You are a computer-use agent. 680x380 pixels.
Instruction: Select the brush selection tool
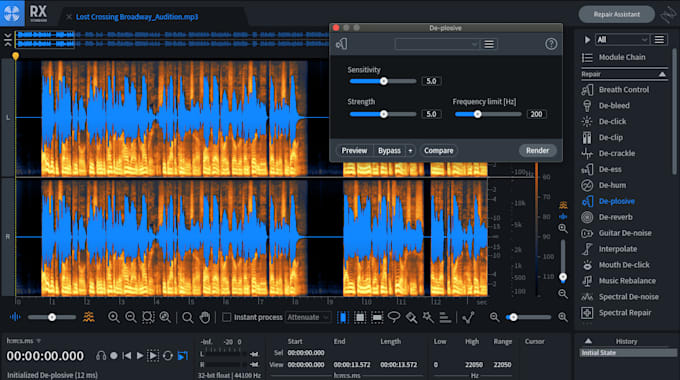pos(411,317)
